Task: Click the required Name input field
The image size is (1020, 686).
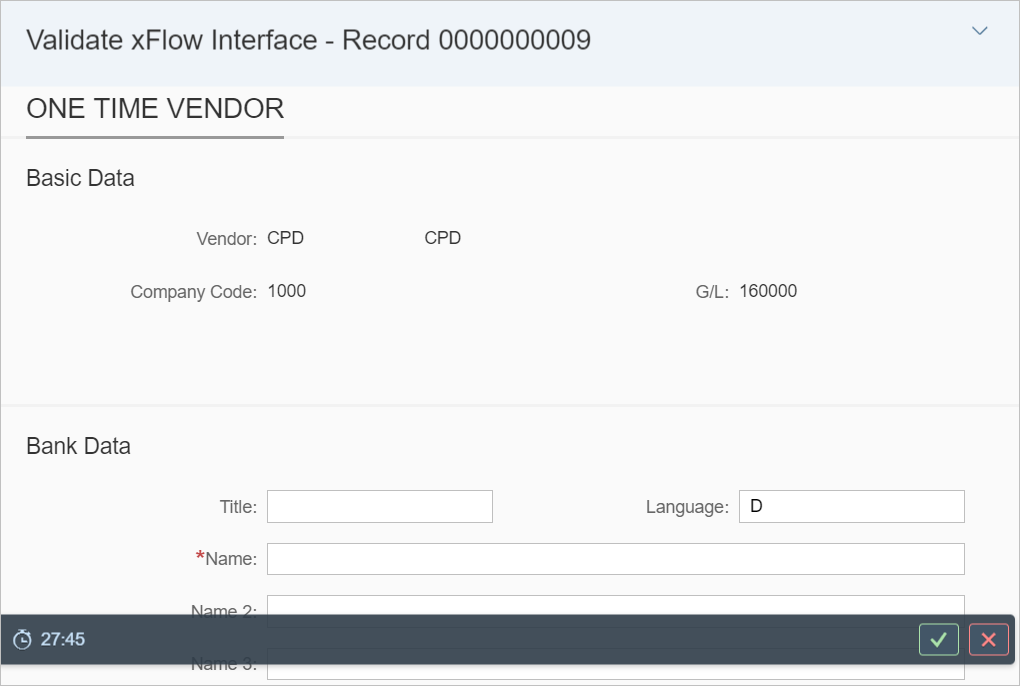Action: [x=615, y=559]
